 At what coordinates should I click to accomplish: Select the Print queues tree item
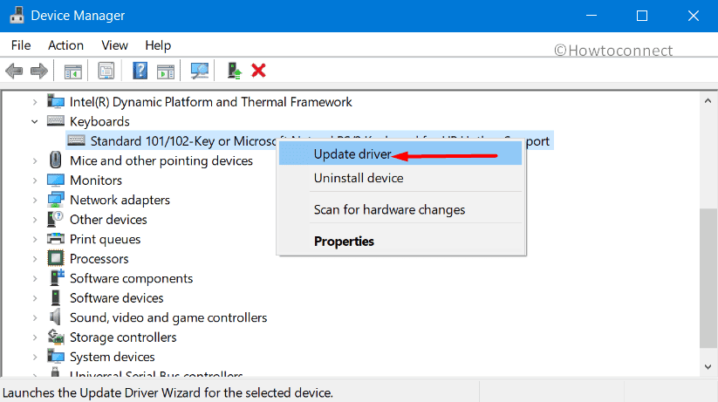105,239
